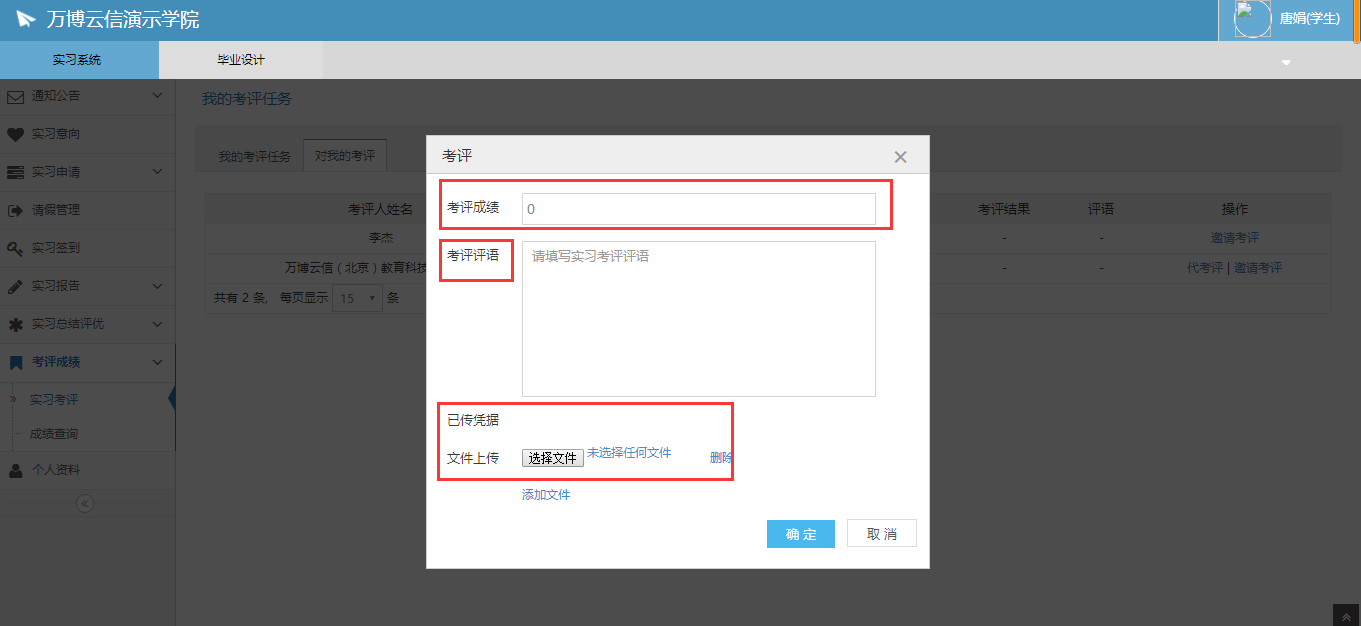Open the 每页显示 15 page-size dropdown
This screenshot has height=626, width=1361.
coord(359,298)
